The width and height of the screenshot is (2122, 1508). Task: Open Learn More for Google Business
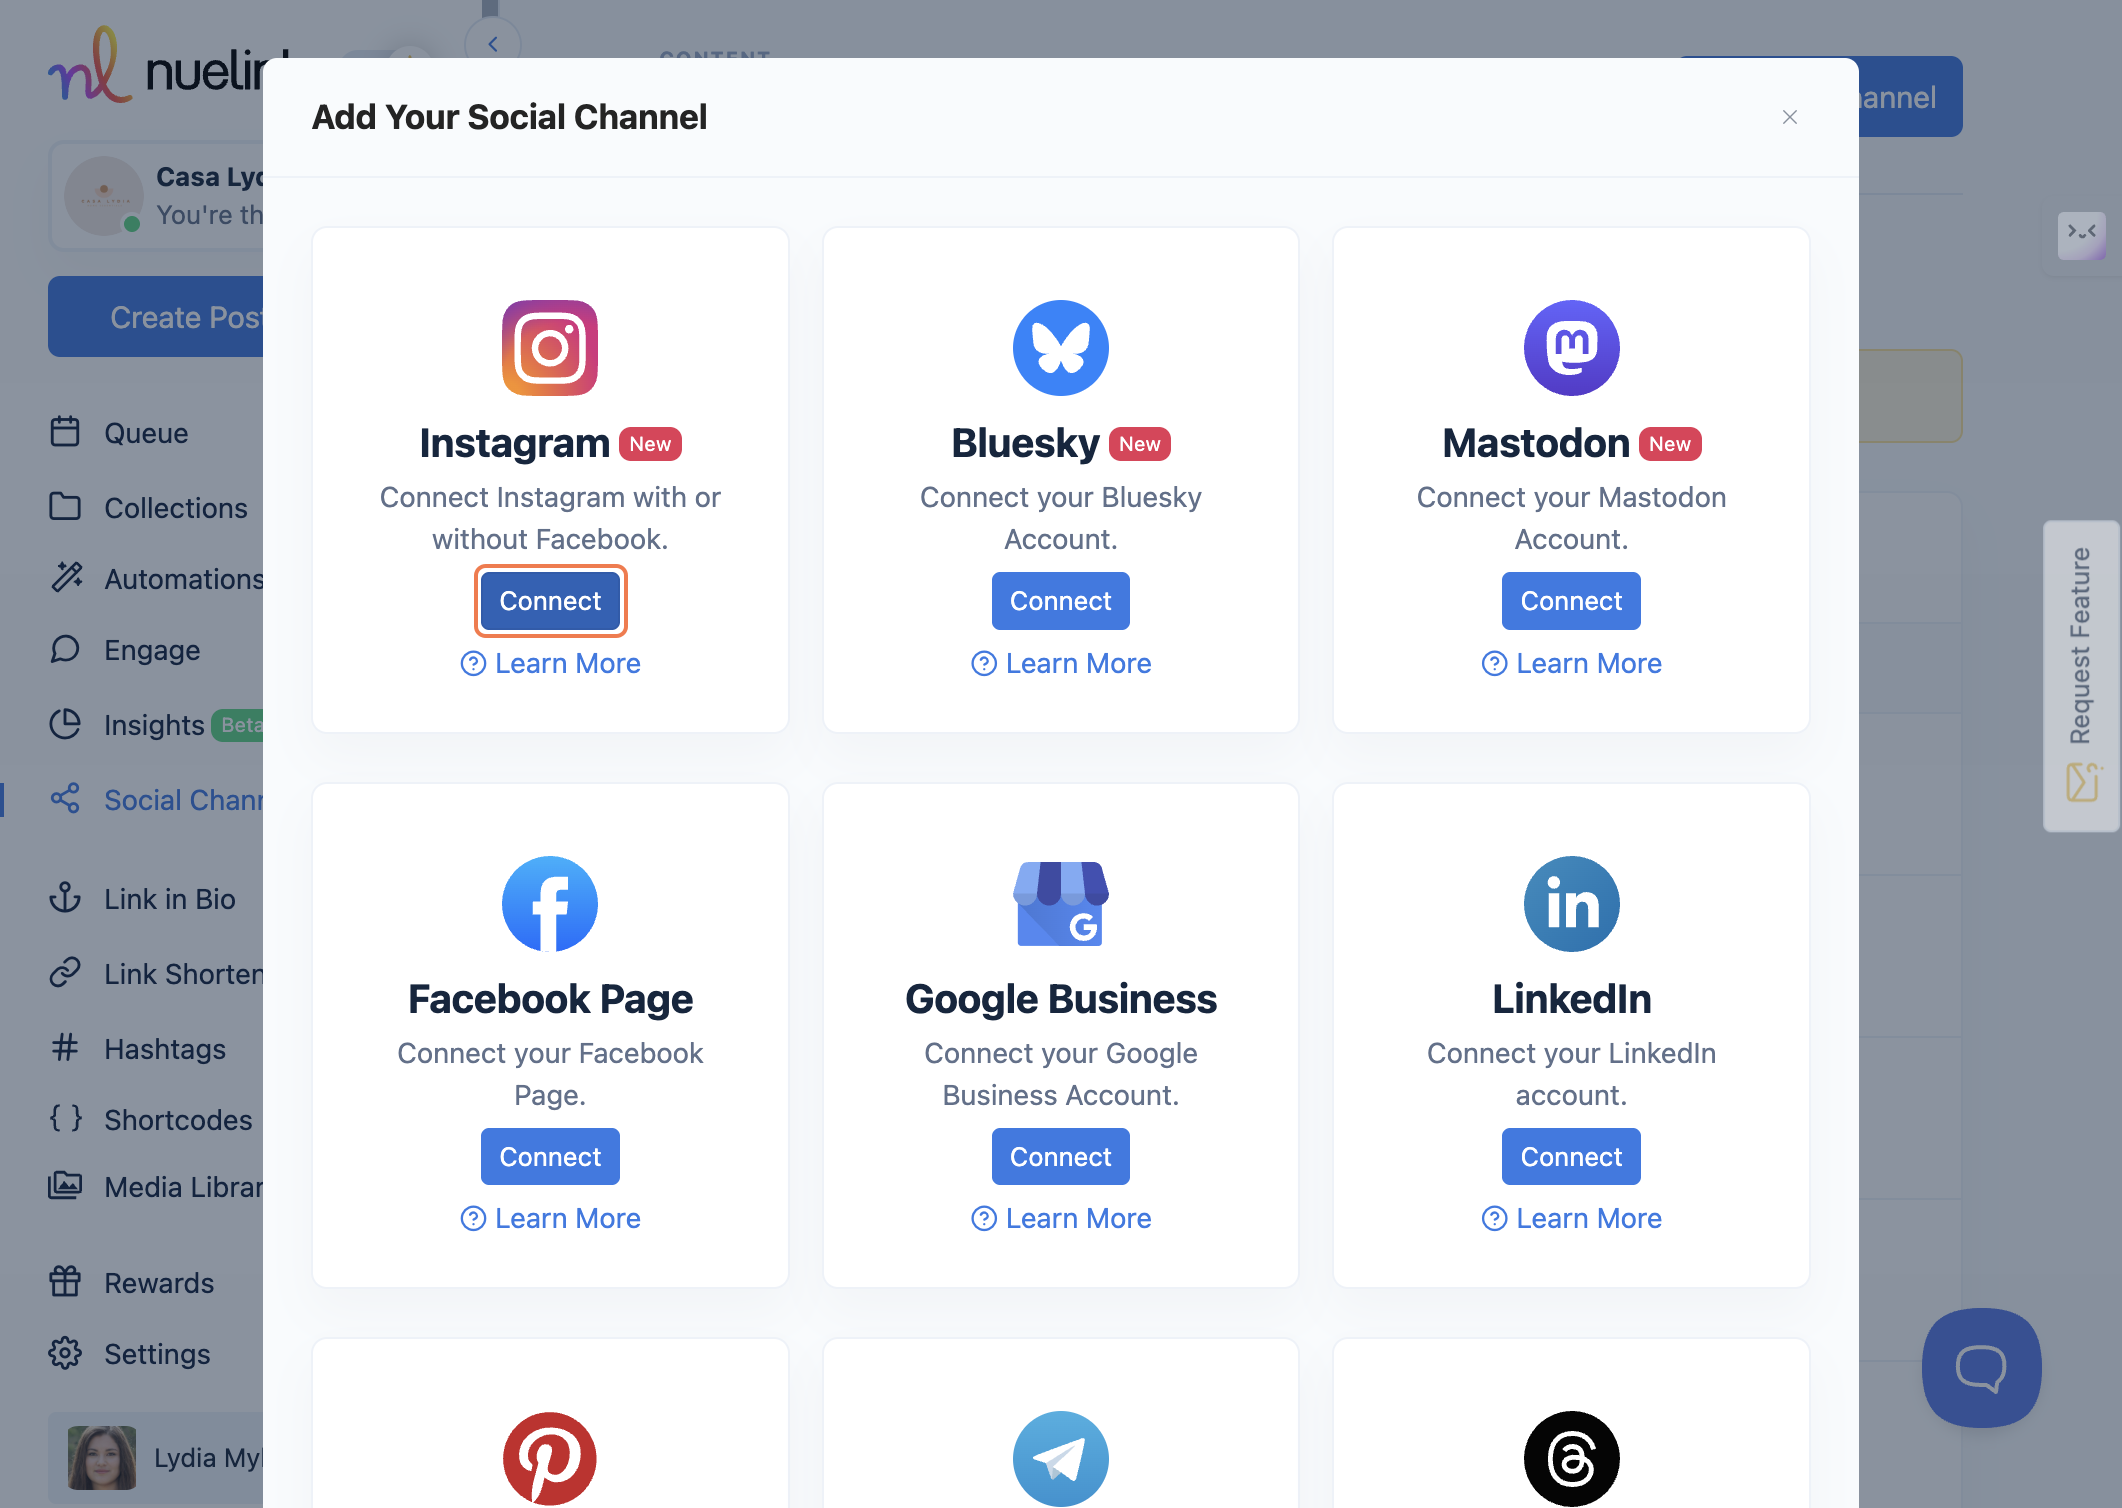click(x=1061, y=1219)
